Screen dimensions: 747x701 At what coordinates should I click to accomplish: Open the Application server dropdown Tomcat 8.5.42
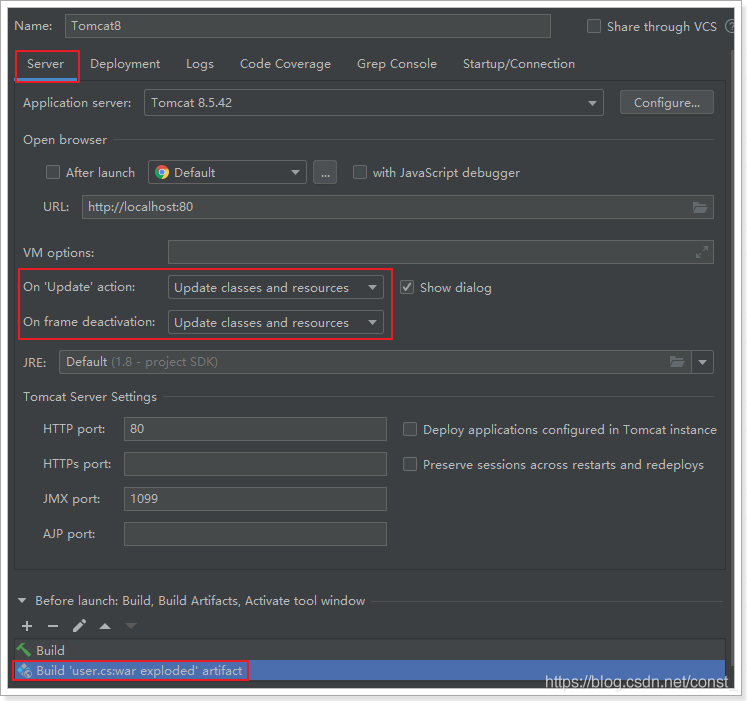[374, 102]
